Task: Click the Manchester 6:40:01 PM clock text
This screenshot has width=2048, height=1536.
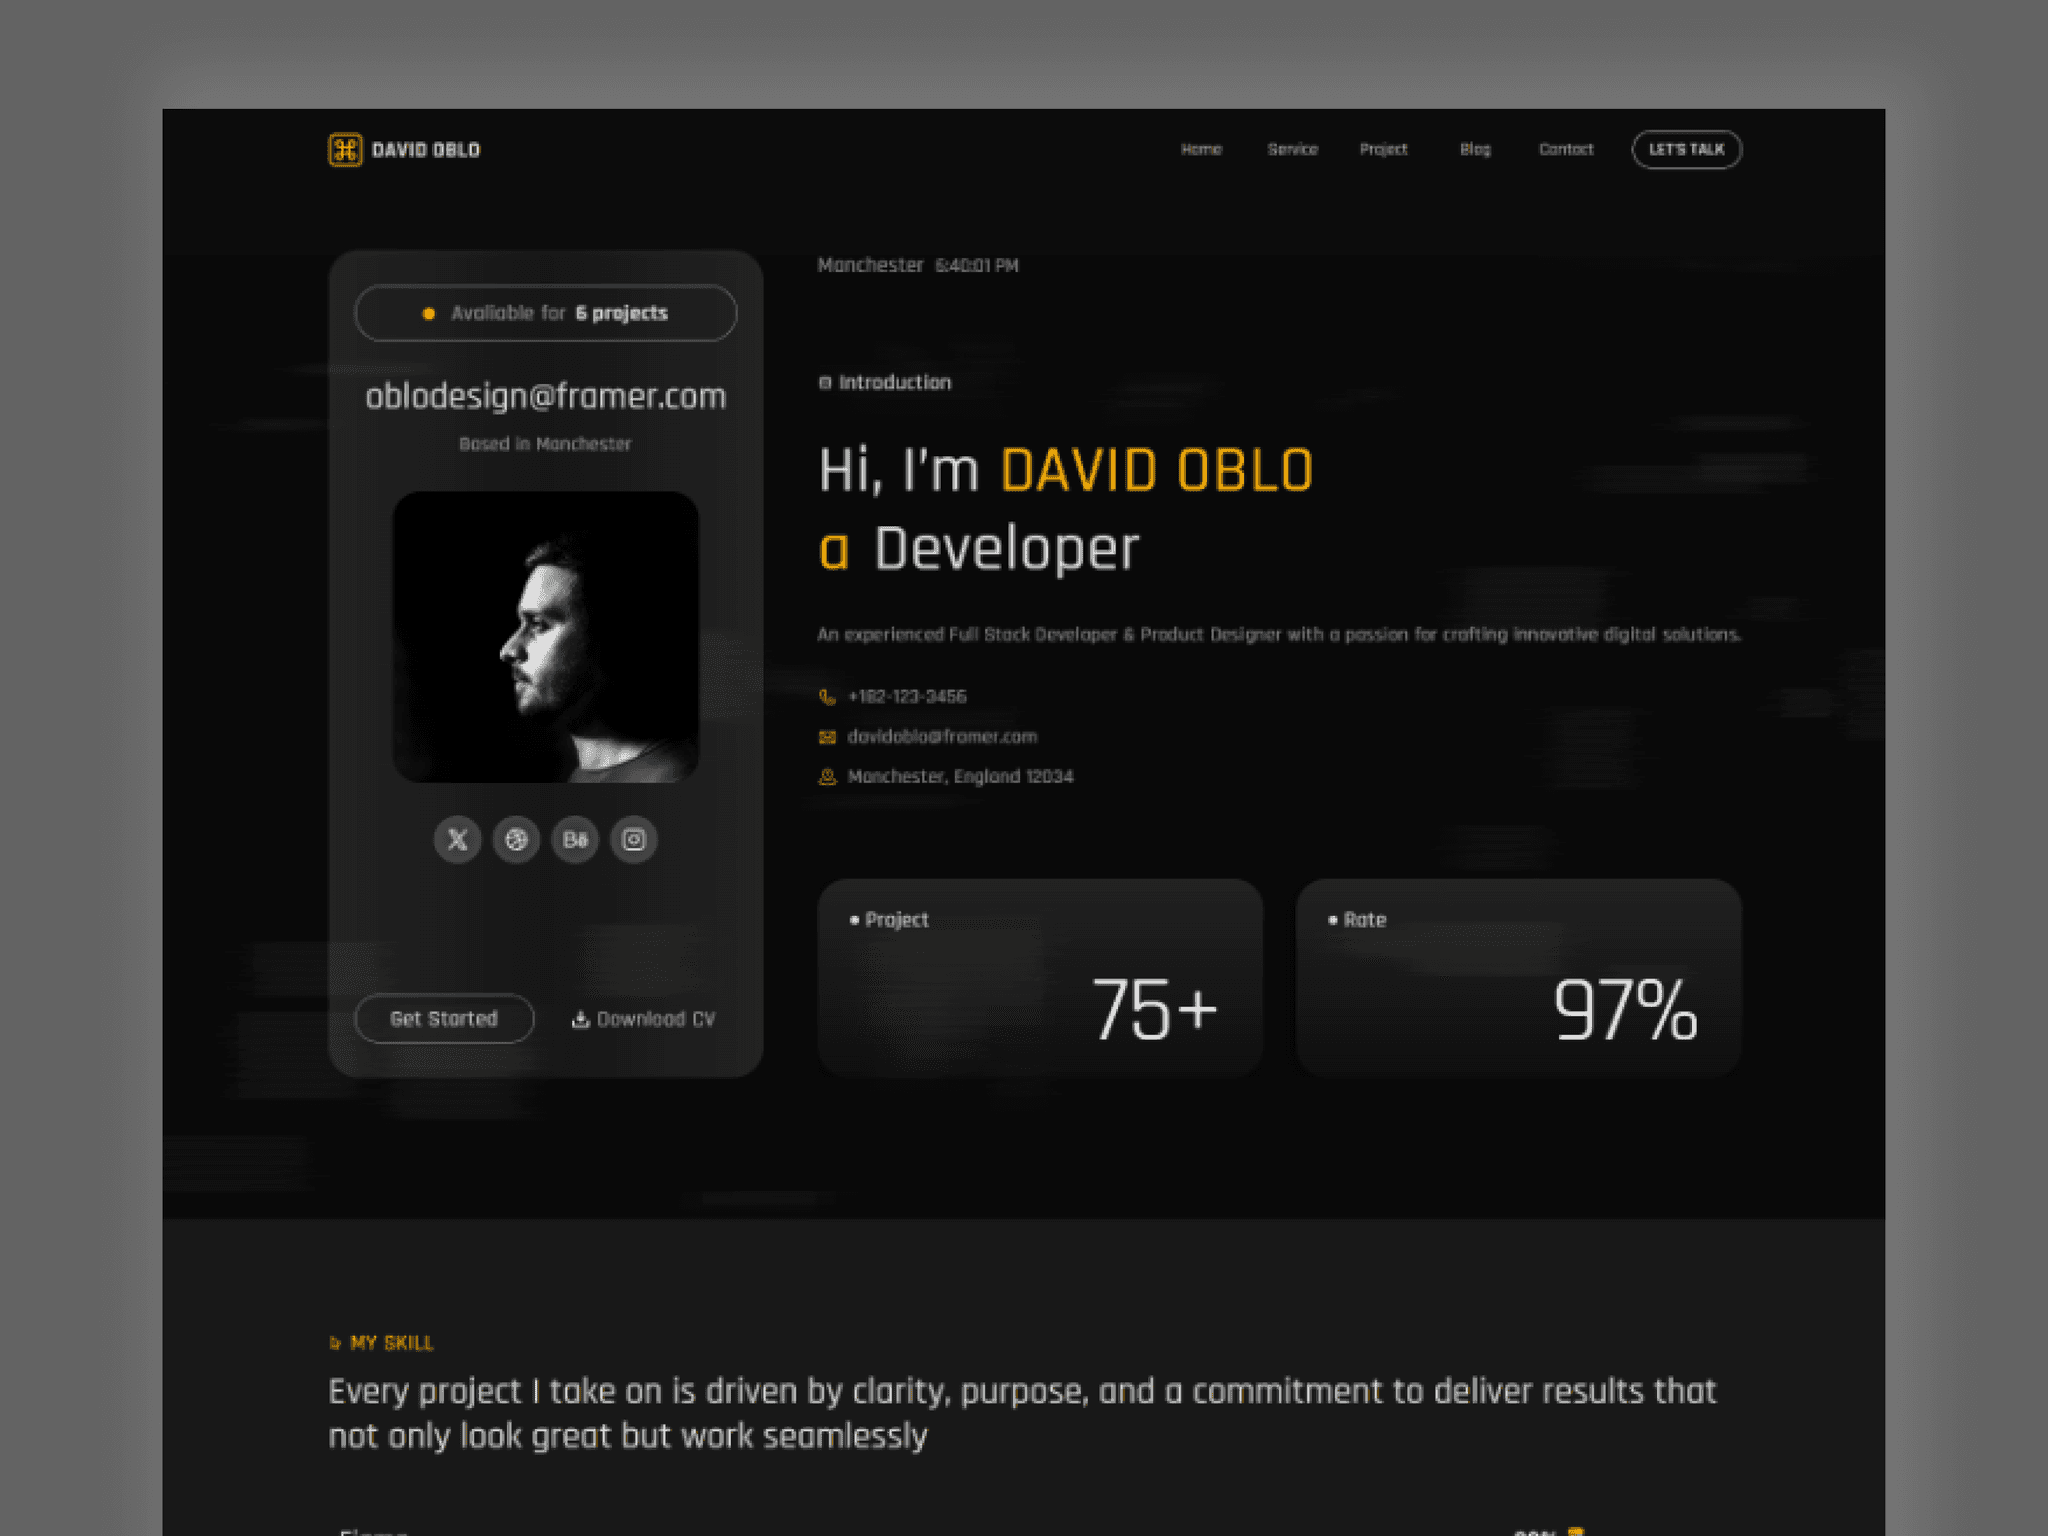Action: [x=918, y=266]
